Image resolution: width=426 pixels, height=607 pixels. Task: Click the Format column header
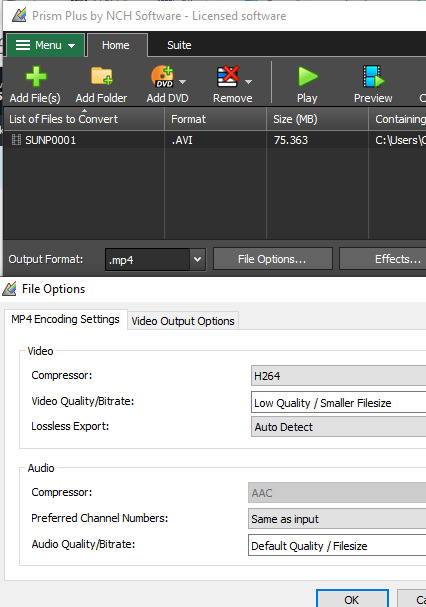(x=216, y=119)
